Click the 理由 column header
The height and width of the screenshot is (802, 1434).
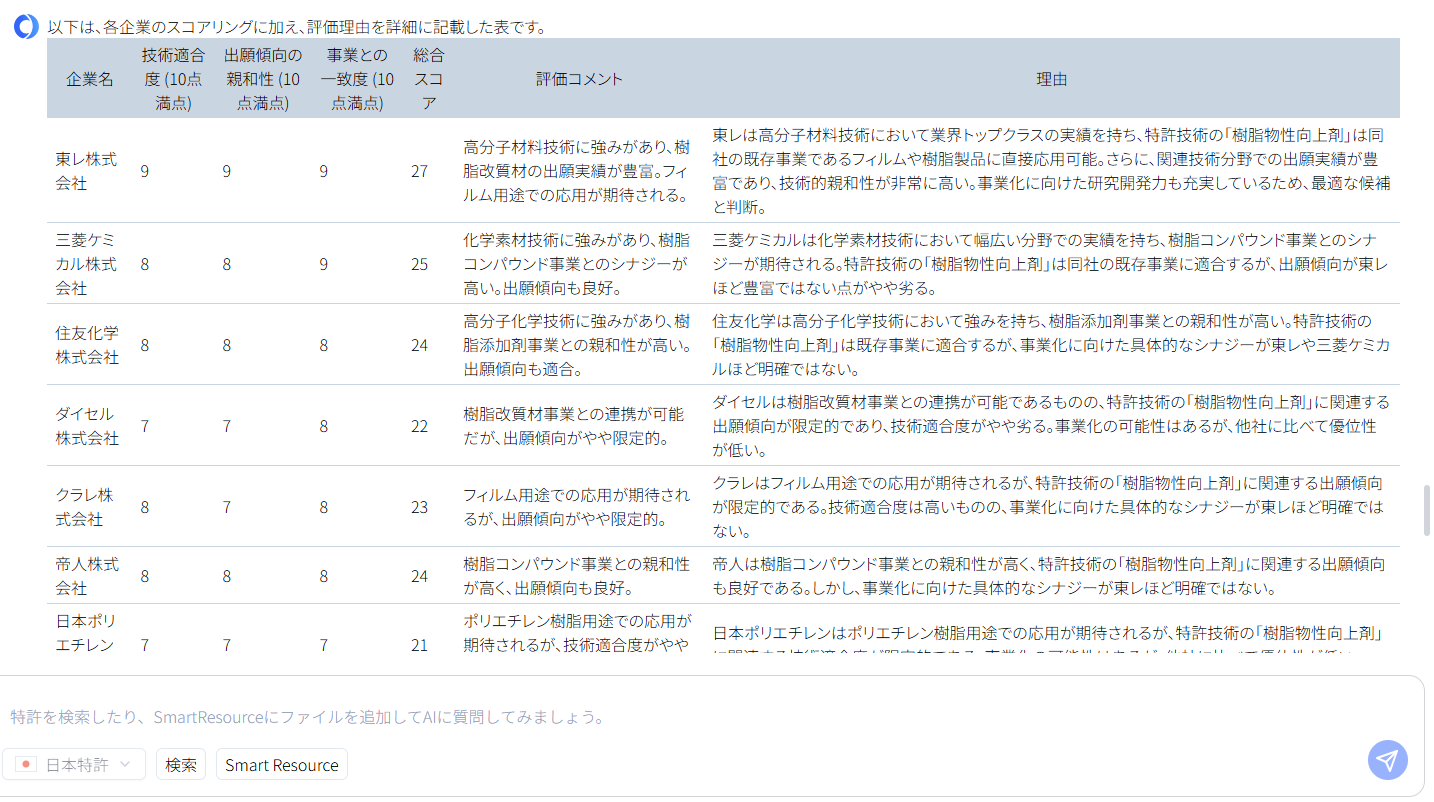(1052, 79)
